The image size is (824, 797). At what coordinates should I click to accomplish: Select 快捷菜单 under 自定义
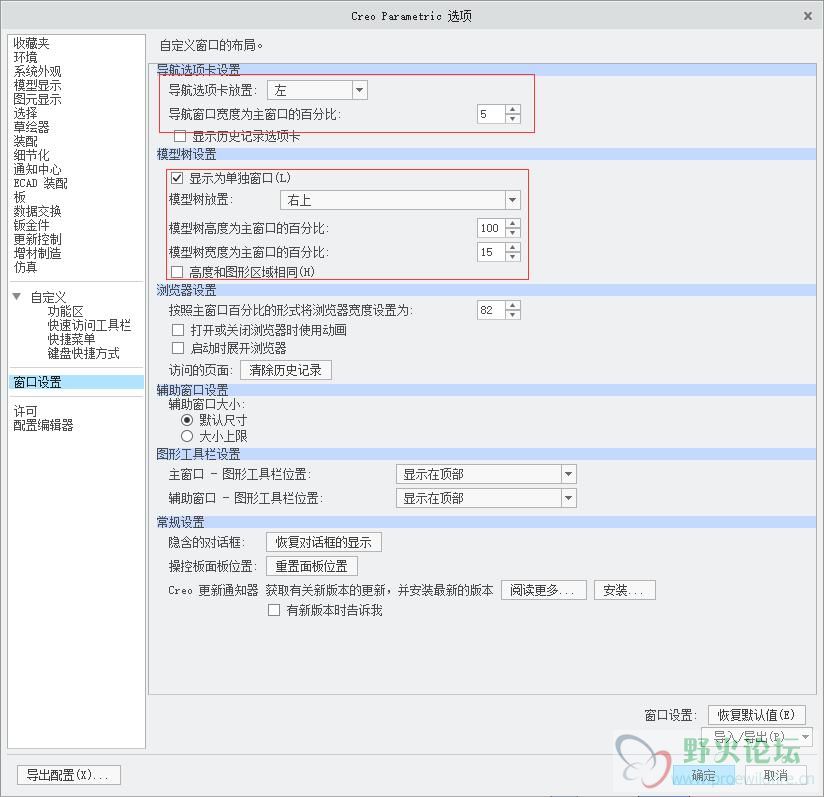[x=71, y=339]
